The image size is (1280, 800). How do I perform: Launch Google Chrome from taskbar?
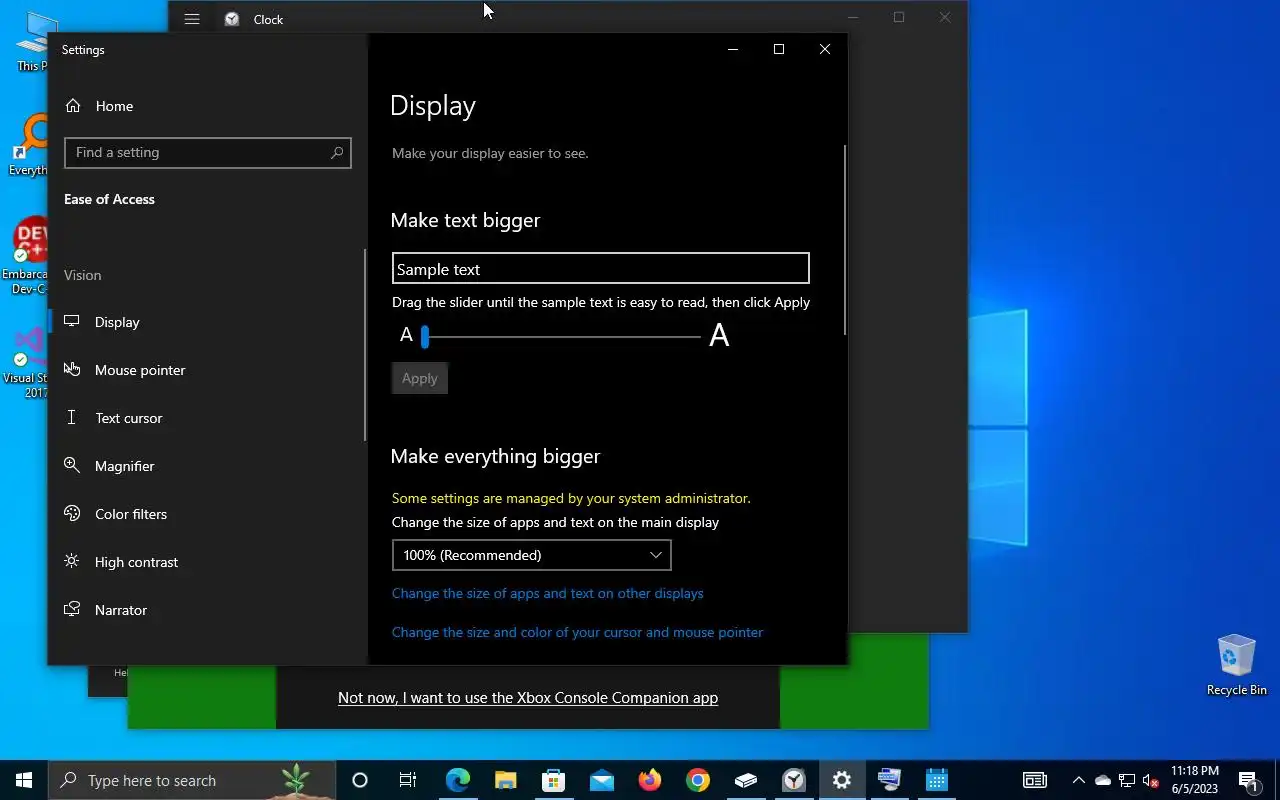pos(698,780)
